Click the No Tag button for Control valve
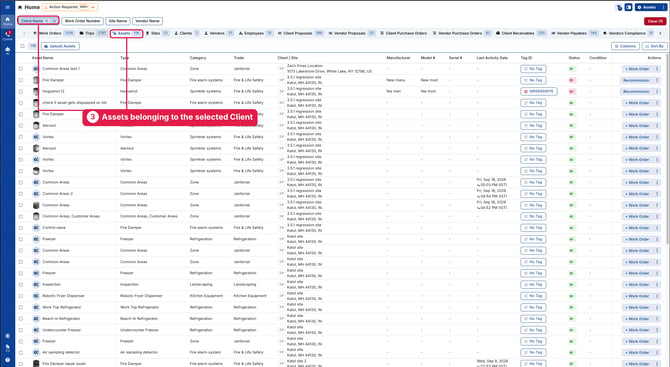The height and width of the screenshot is (367, 670). point(533,228)
